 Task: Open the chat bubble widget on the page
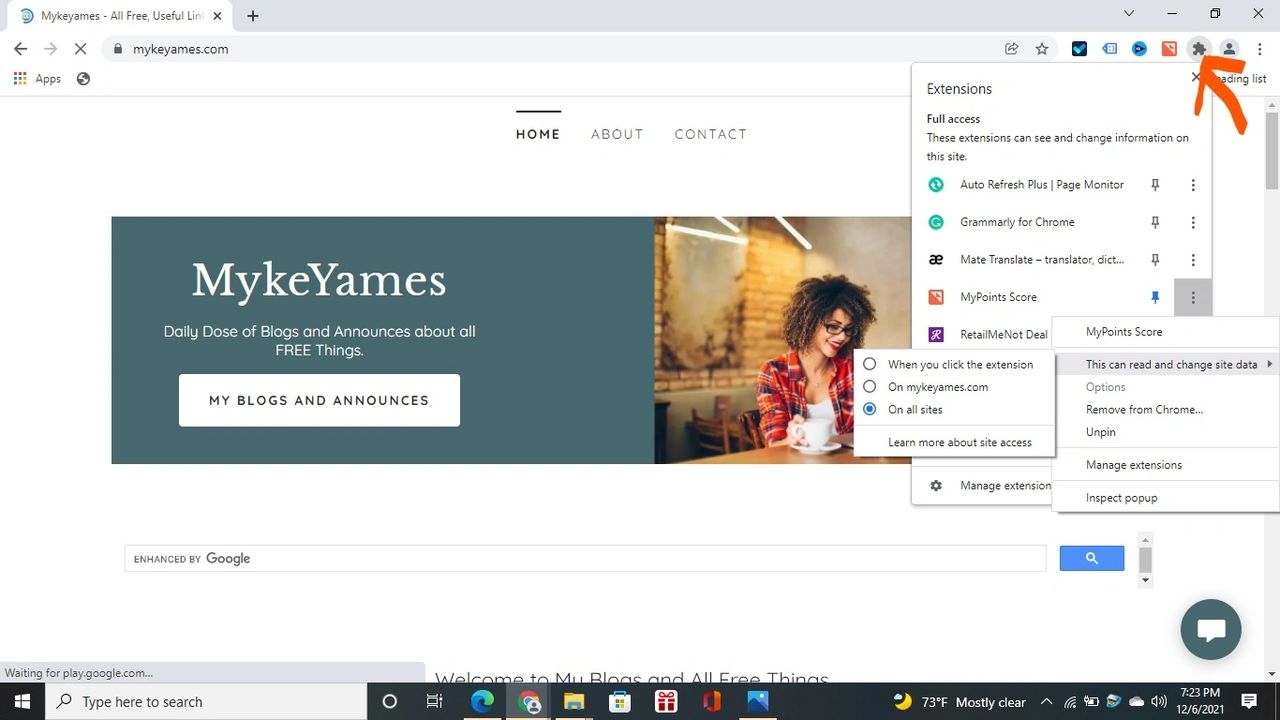point(1210,630)
